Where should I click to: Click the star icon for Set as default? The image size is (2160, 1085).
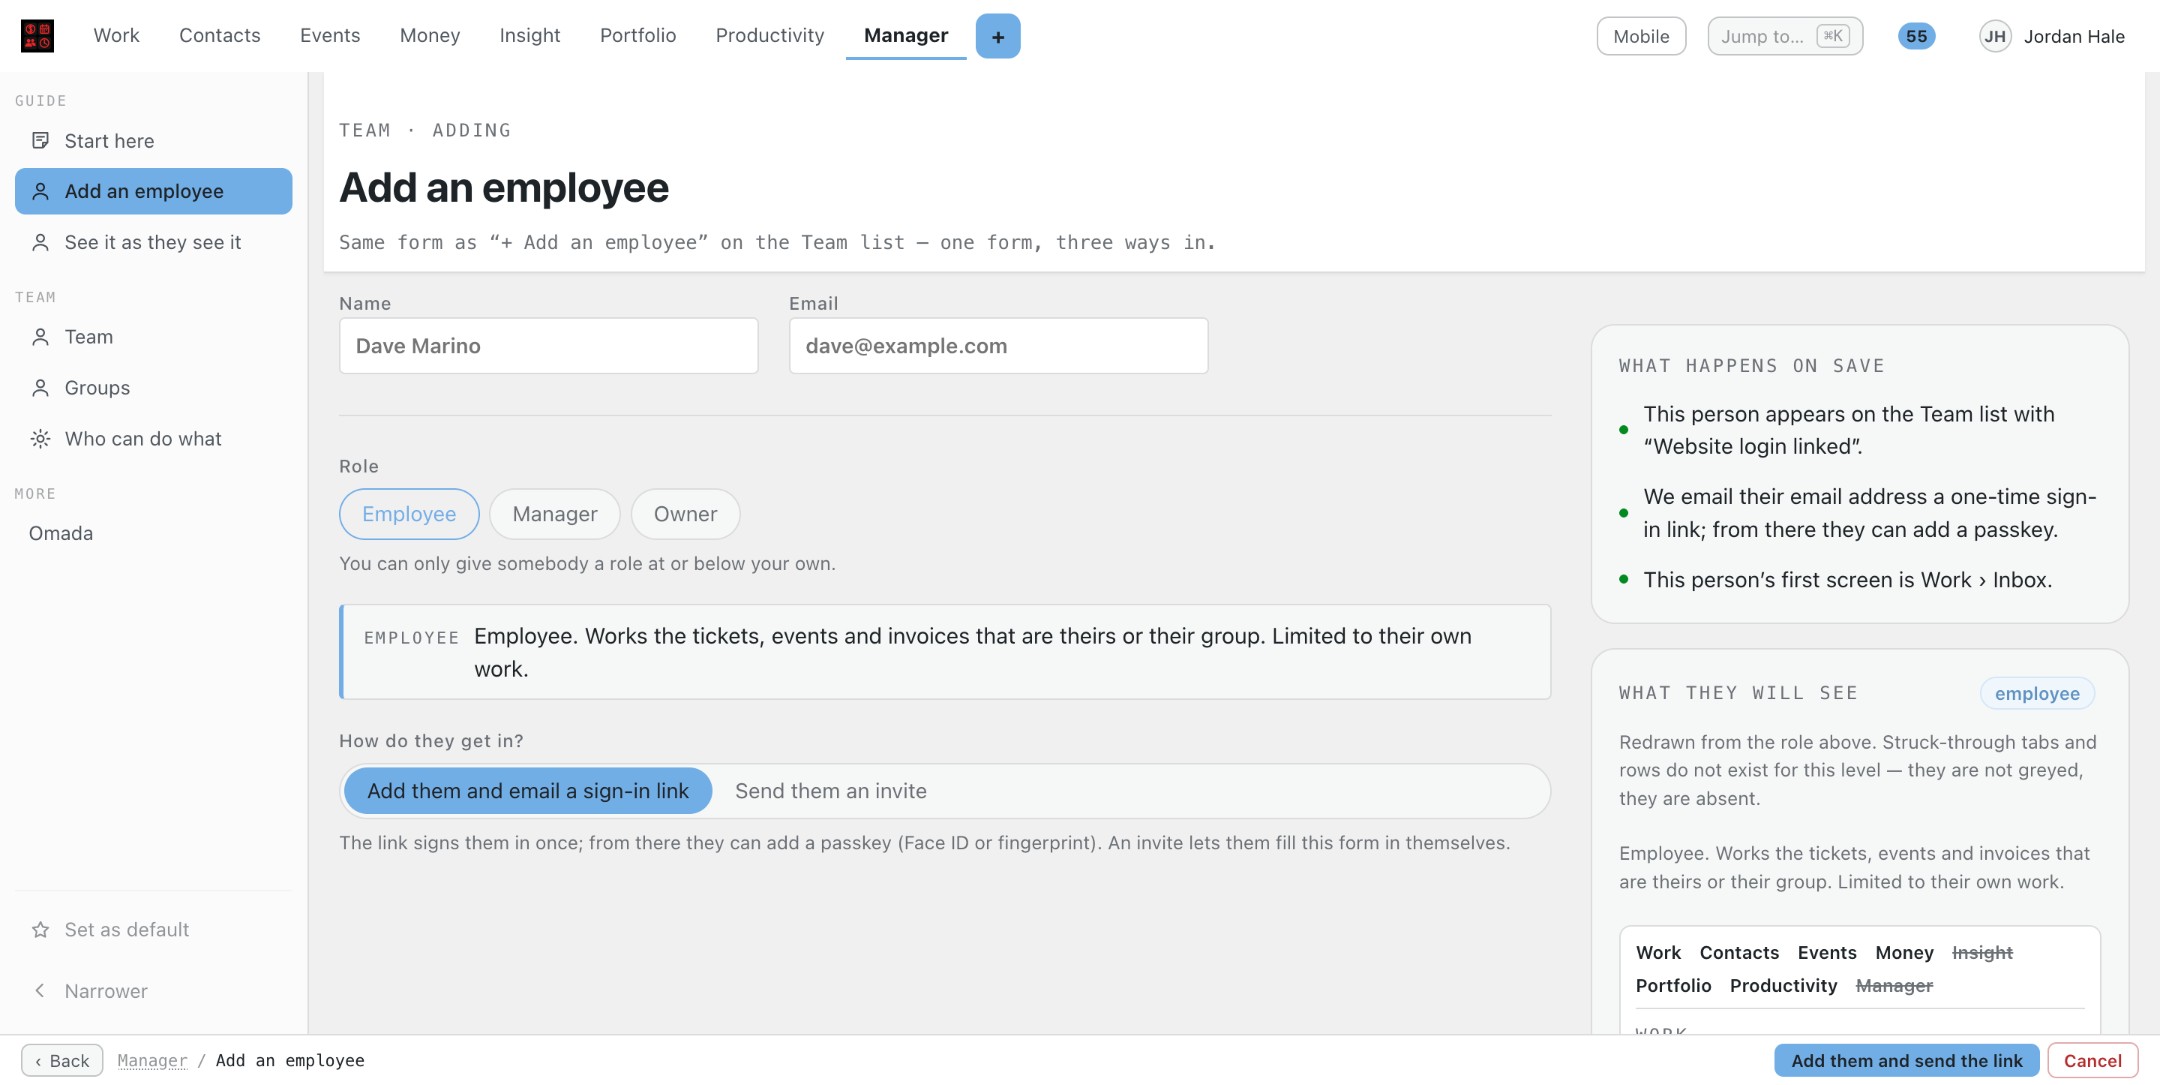[x=40, y=930]
